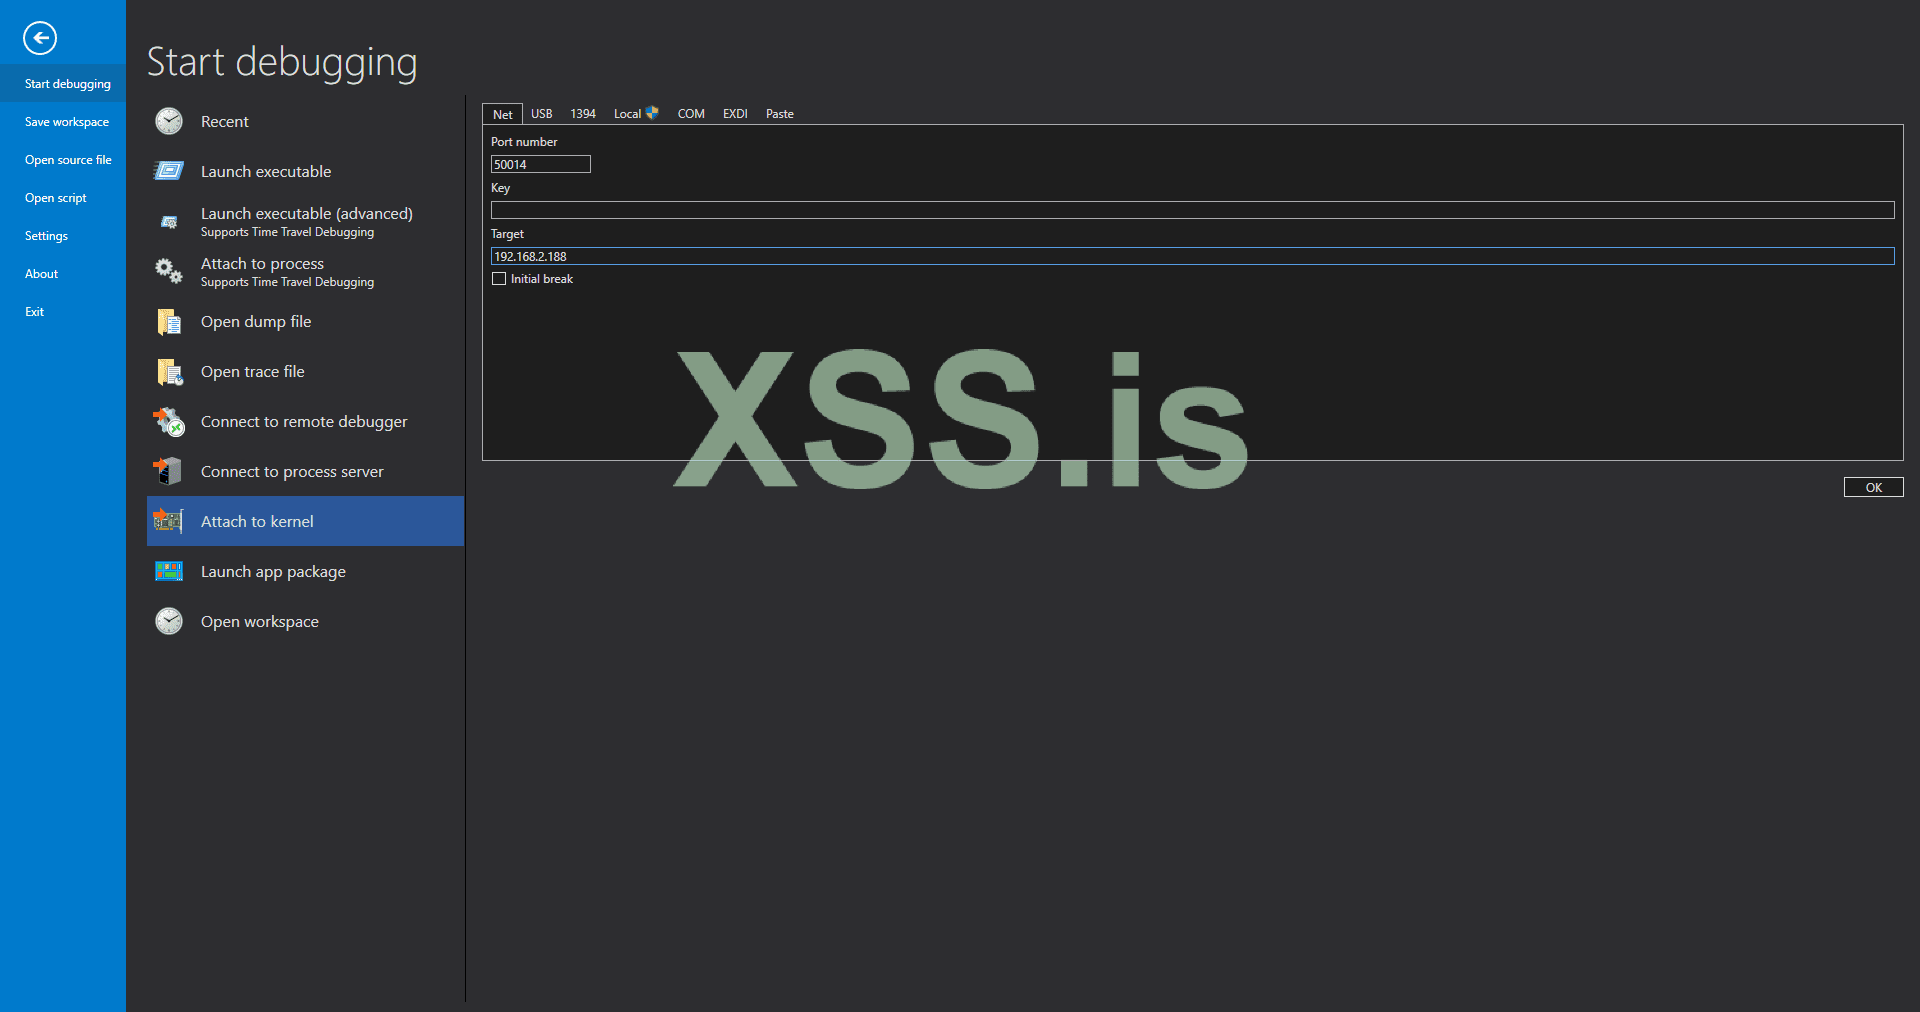Click the Key field label

(x=500, y=188)
